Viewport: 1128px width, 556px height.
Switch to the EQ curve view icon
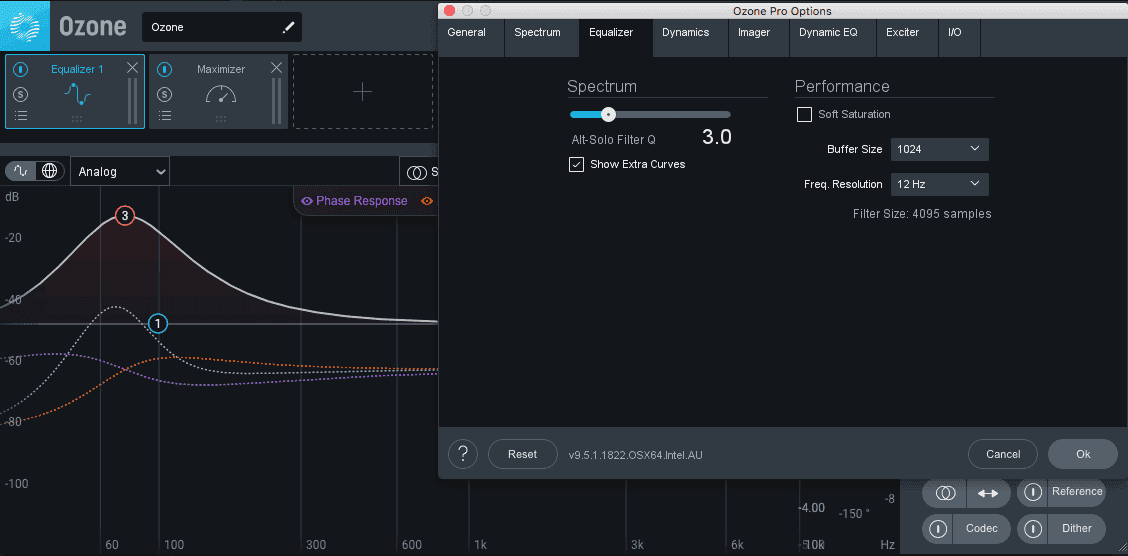[21, 171]
